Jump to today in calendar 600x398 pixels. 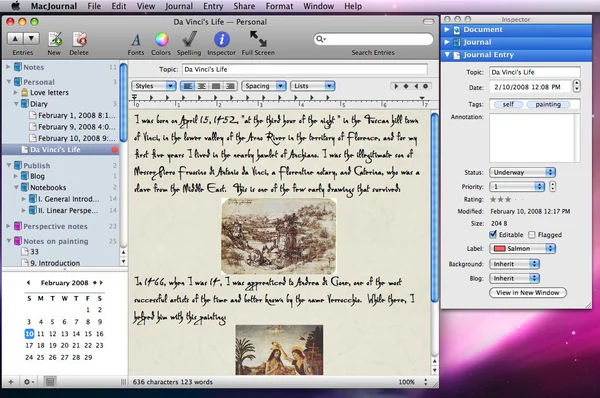(95, 282)
